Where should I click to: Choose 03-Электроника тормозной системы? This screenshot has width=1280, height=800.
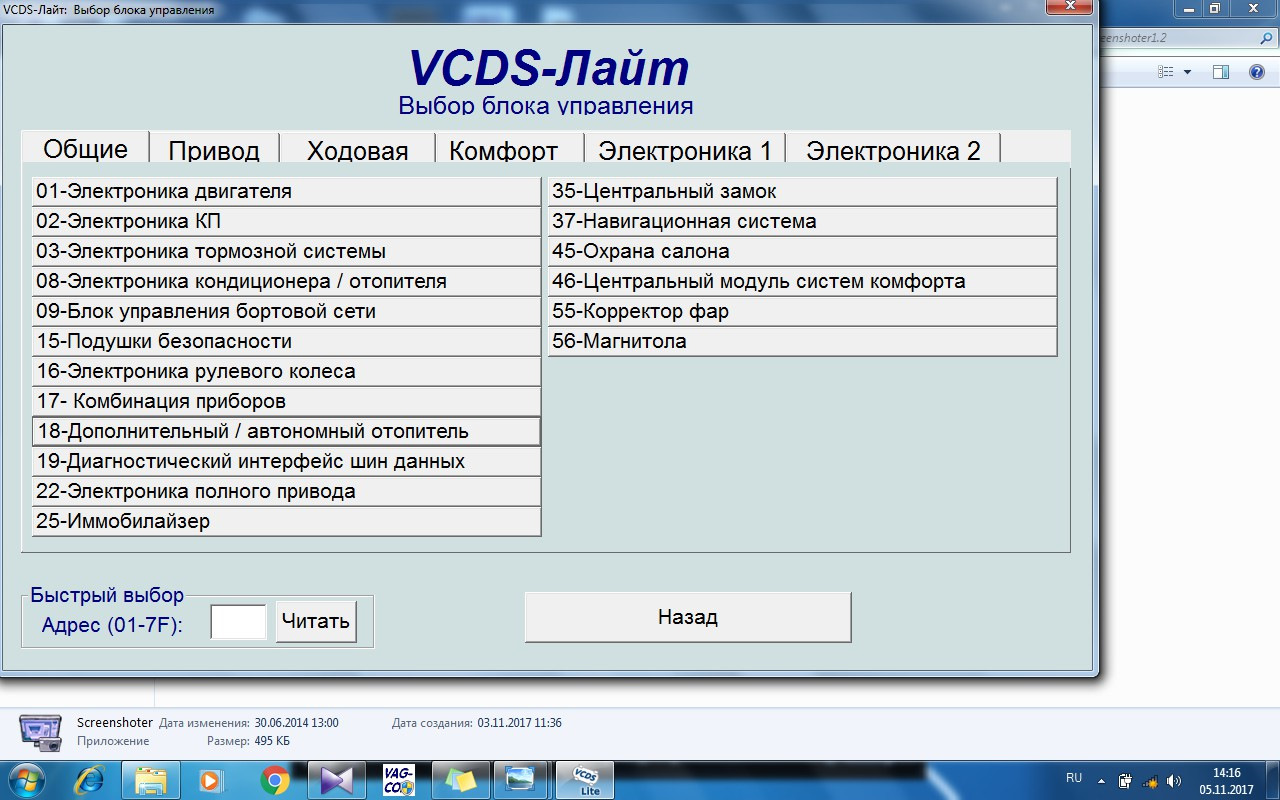pyautogui.click(x=286, y=251)
